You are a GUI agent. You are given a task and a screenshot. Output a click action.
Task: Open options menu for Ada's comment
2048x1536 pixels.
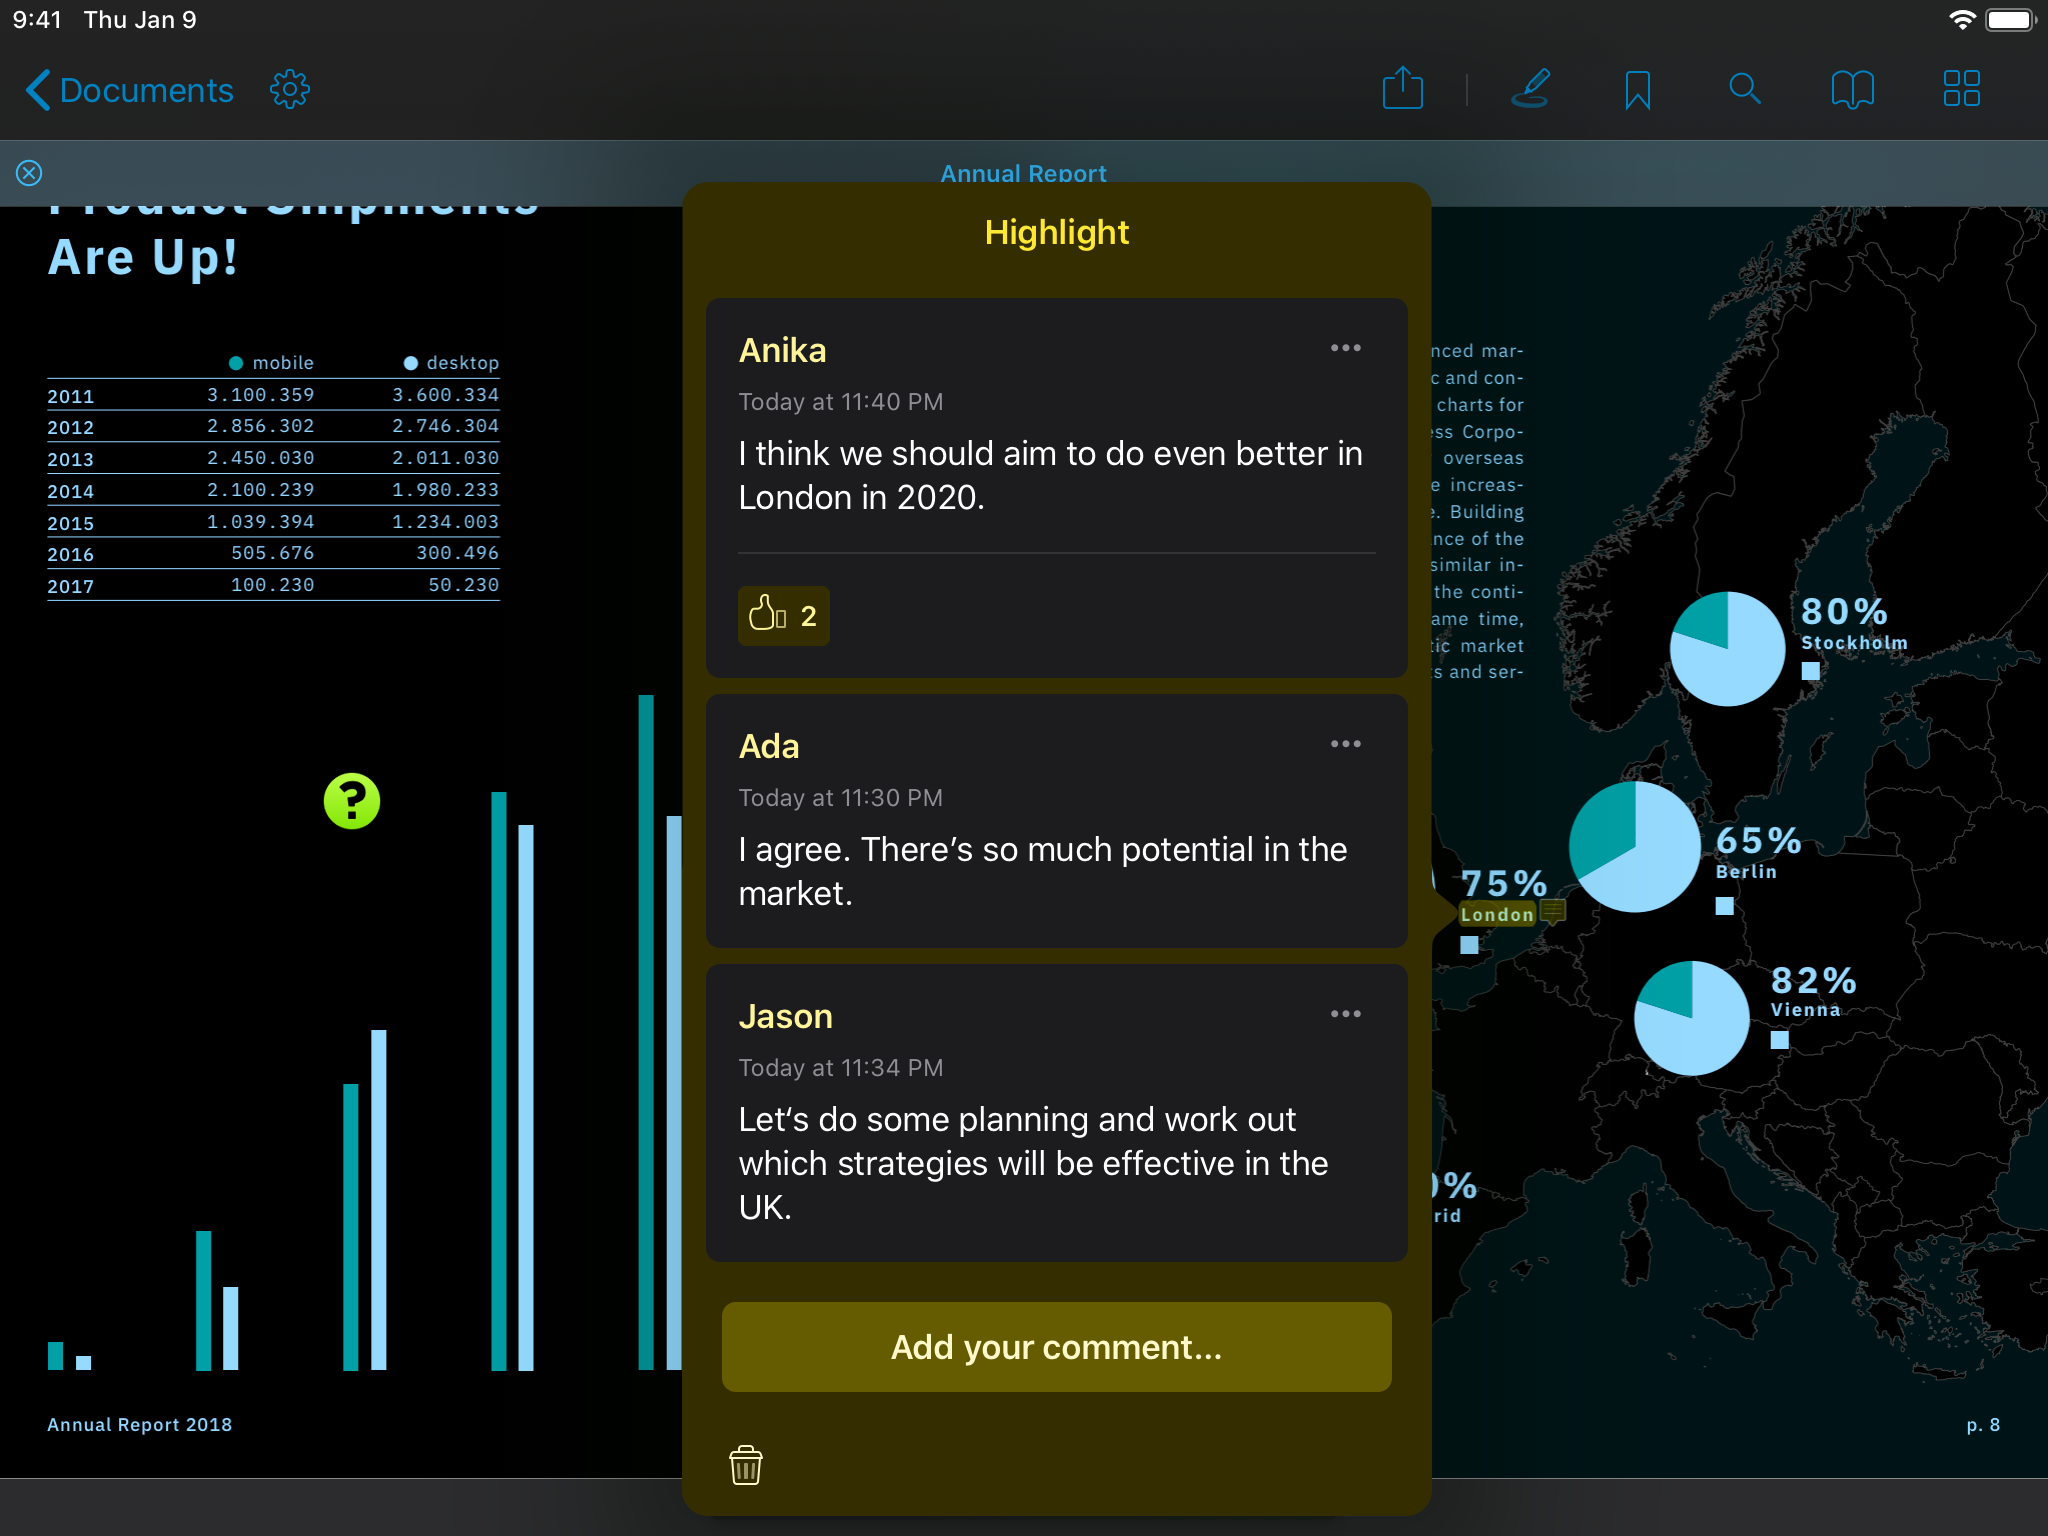(x=1345, y=744)
